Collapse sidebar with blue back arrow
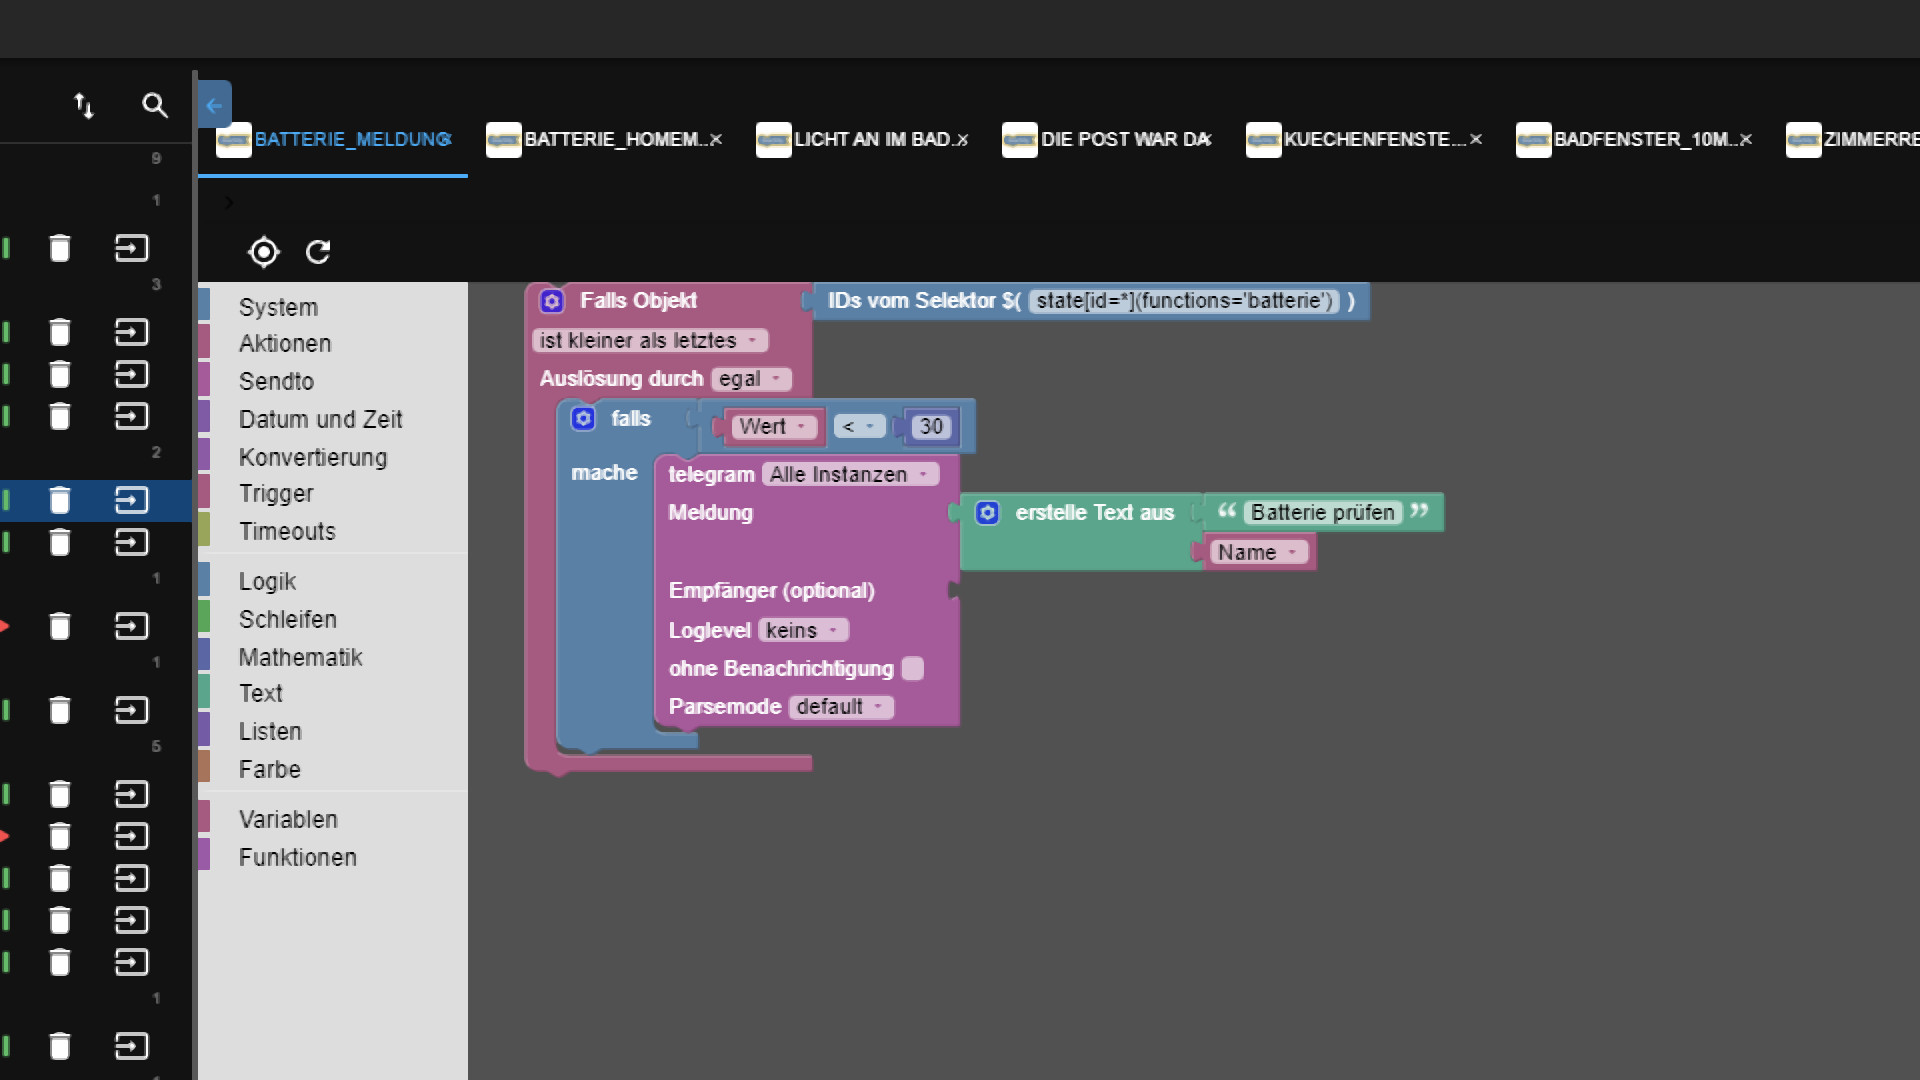Viewport: 1920px width, 1080px height. tap(214, 104)
